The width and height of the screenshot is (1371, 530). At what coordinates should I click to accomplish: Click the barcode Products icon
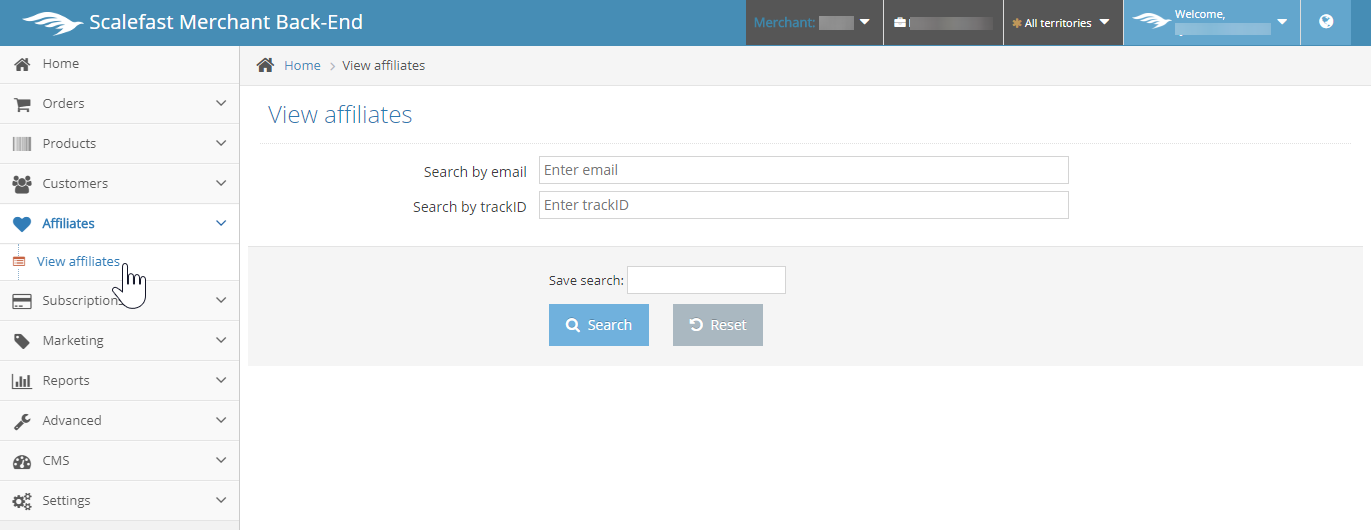click(x=21, y=144)
